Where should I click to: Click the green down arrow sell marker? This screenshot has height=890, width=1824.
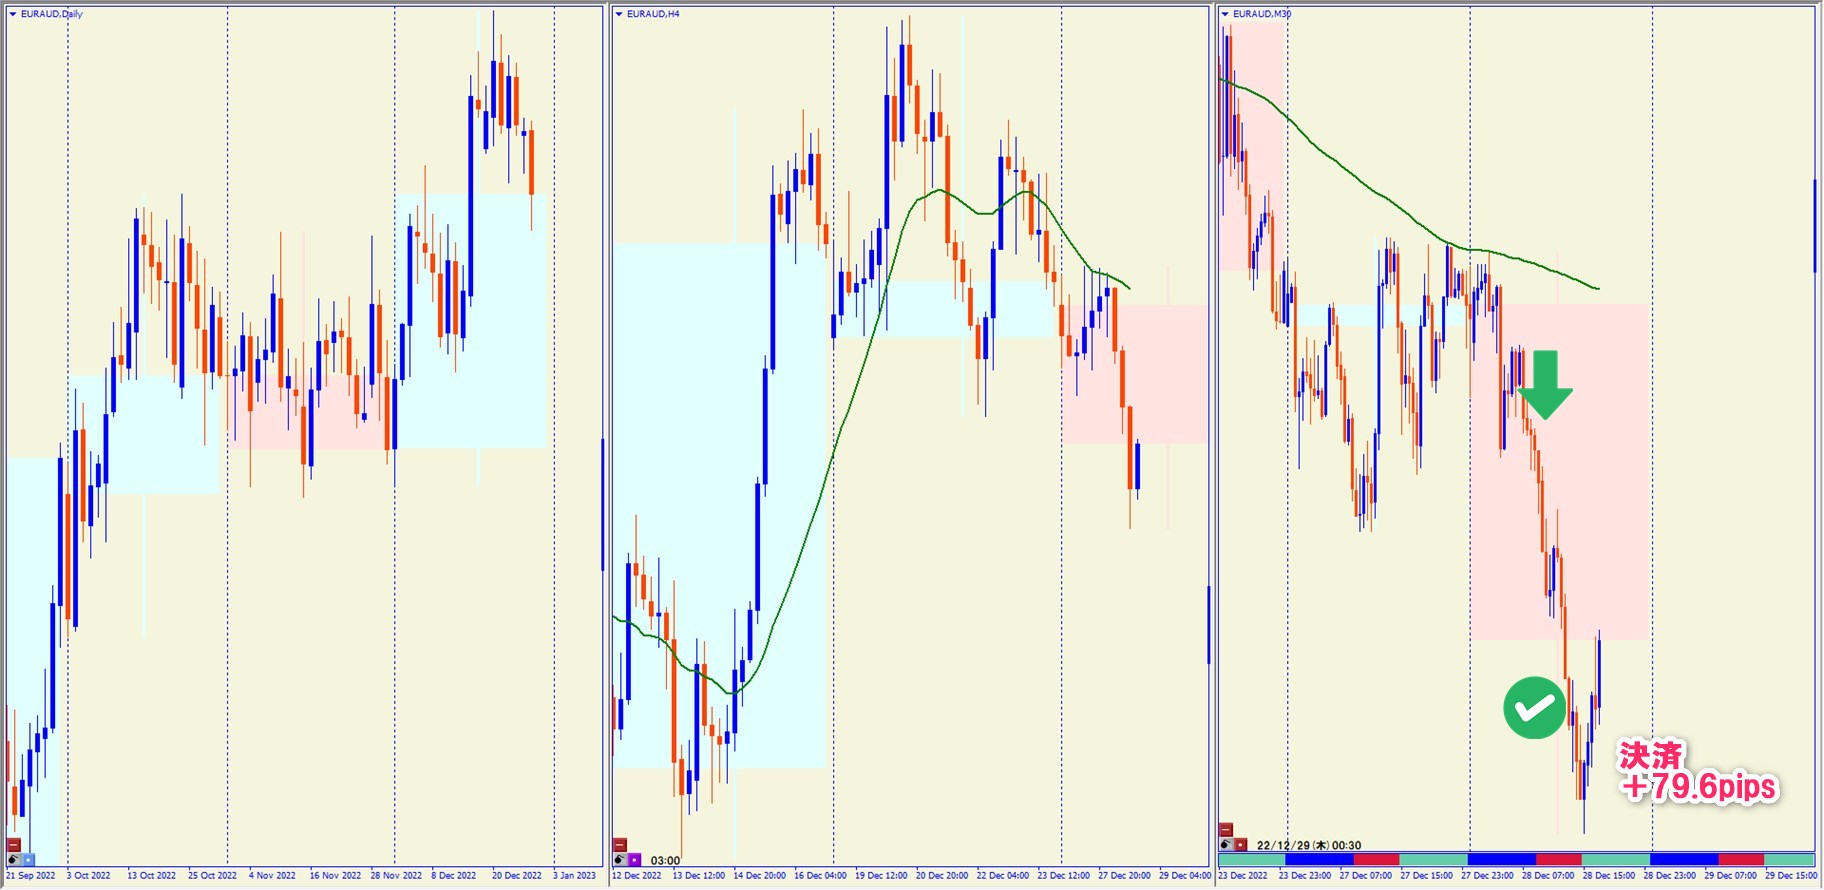click(x=1545, y=384)
